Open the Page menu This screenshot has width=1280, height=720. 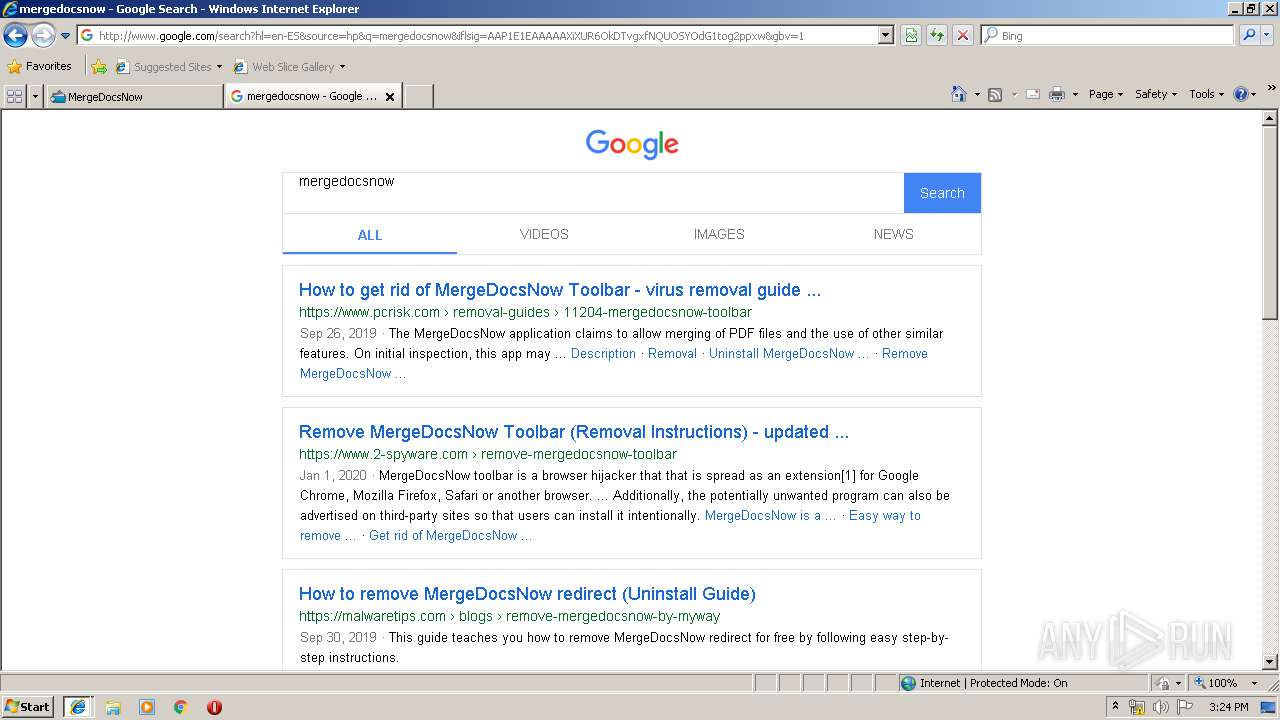point(1105,94)
